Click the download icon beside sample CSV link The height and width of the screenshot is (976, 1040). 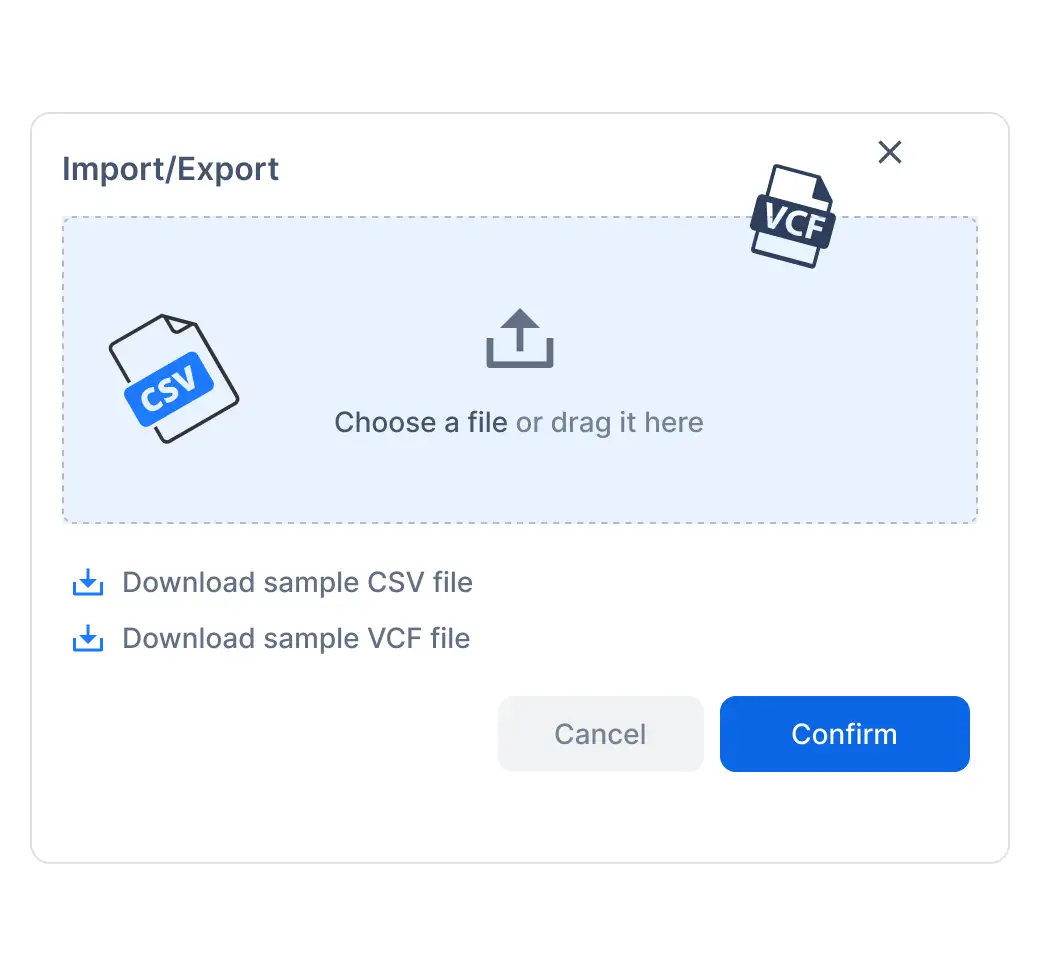tap(87, 582)
